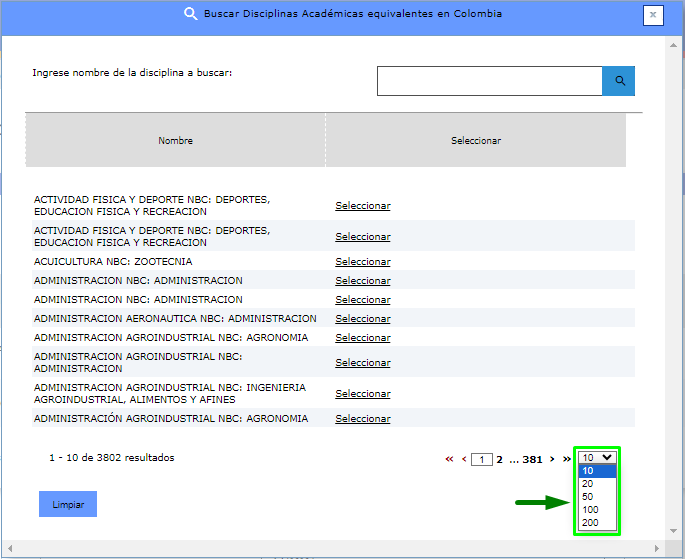Jump to last page using double-right arrows
Viewport: 685px width, 559px height.
coord(566,460)
